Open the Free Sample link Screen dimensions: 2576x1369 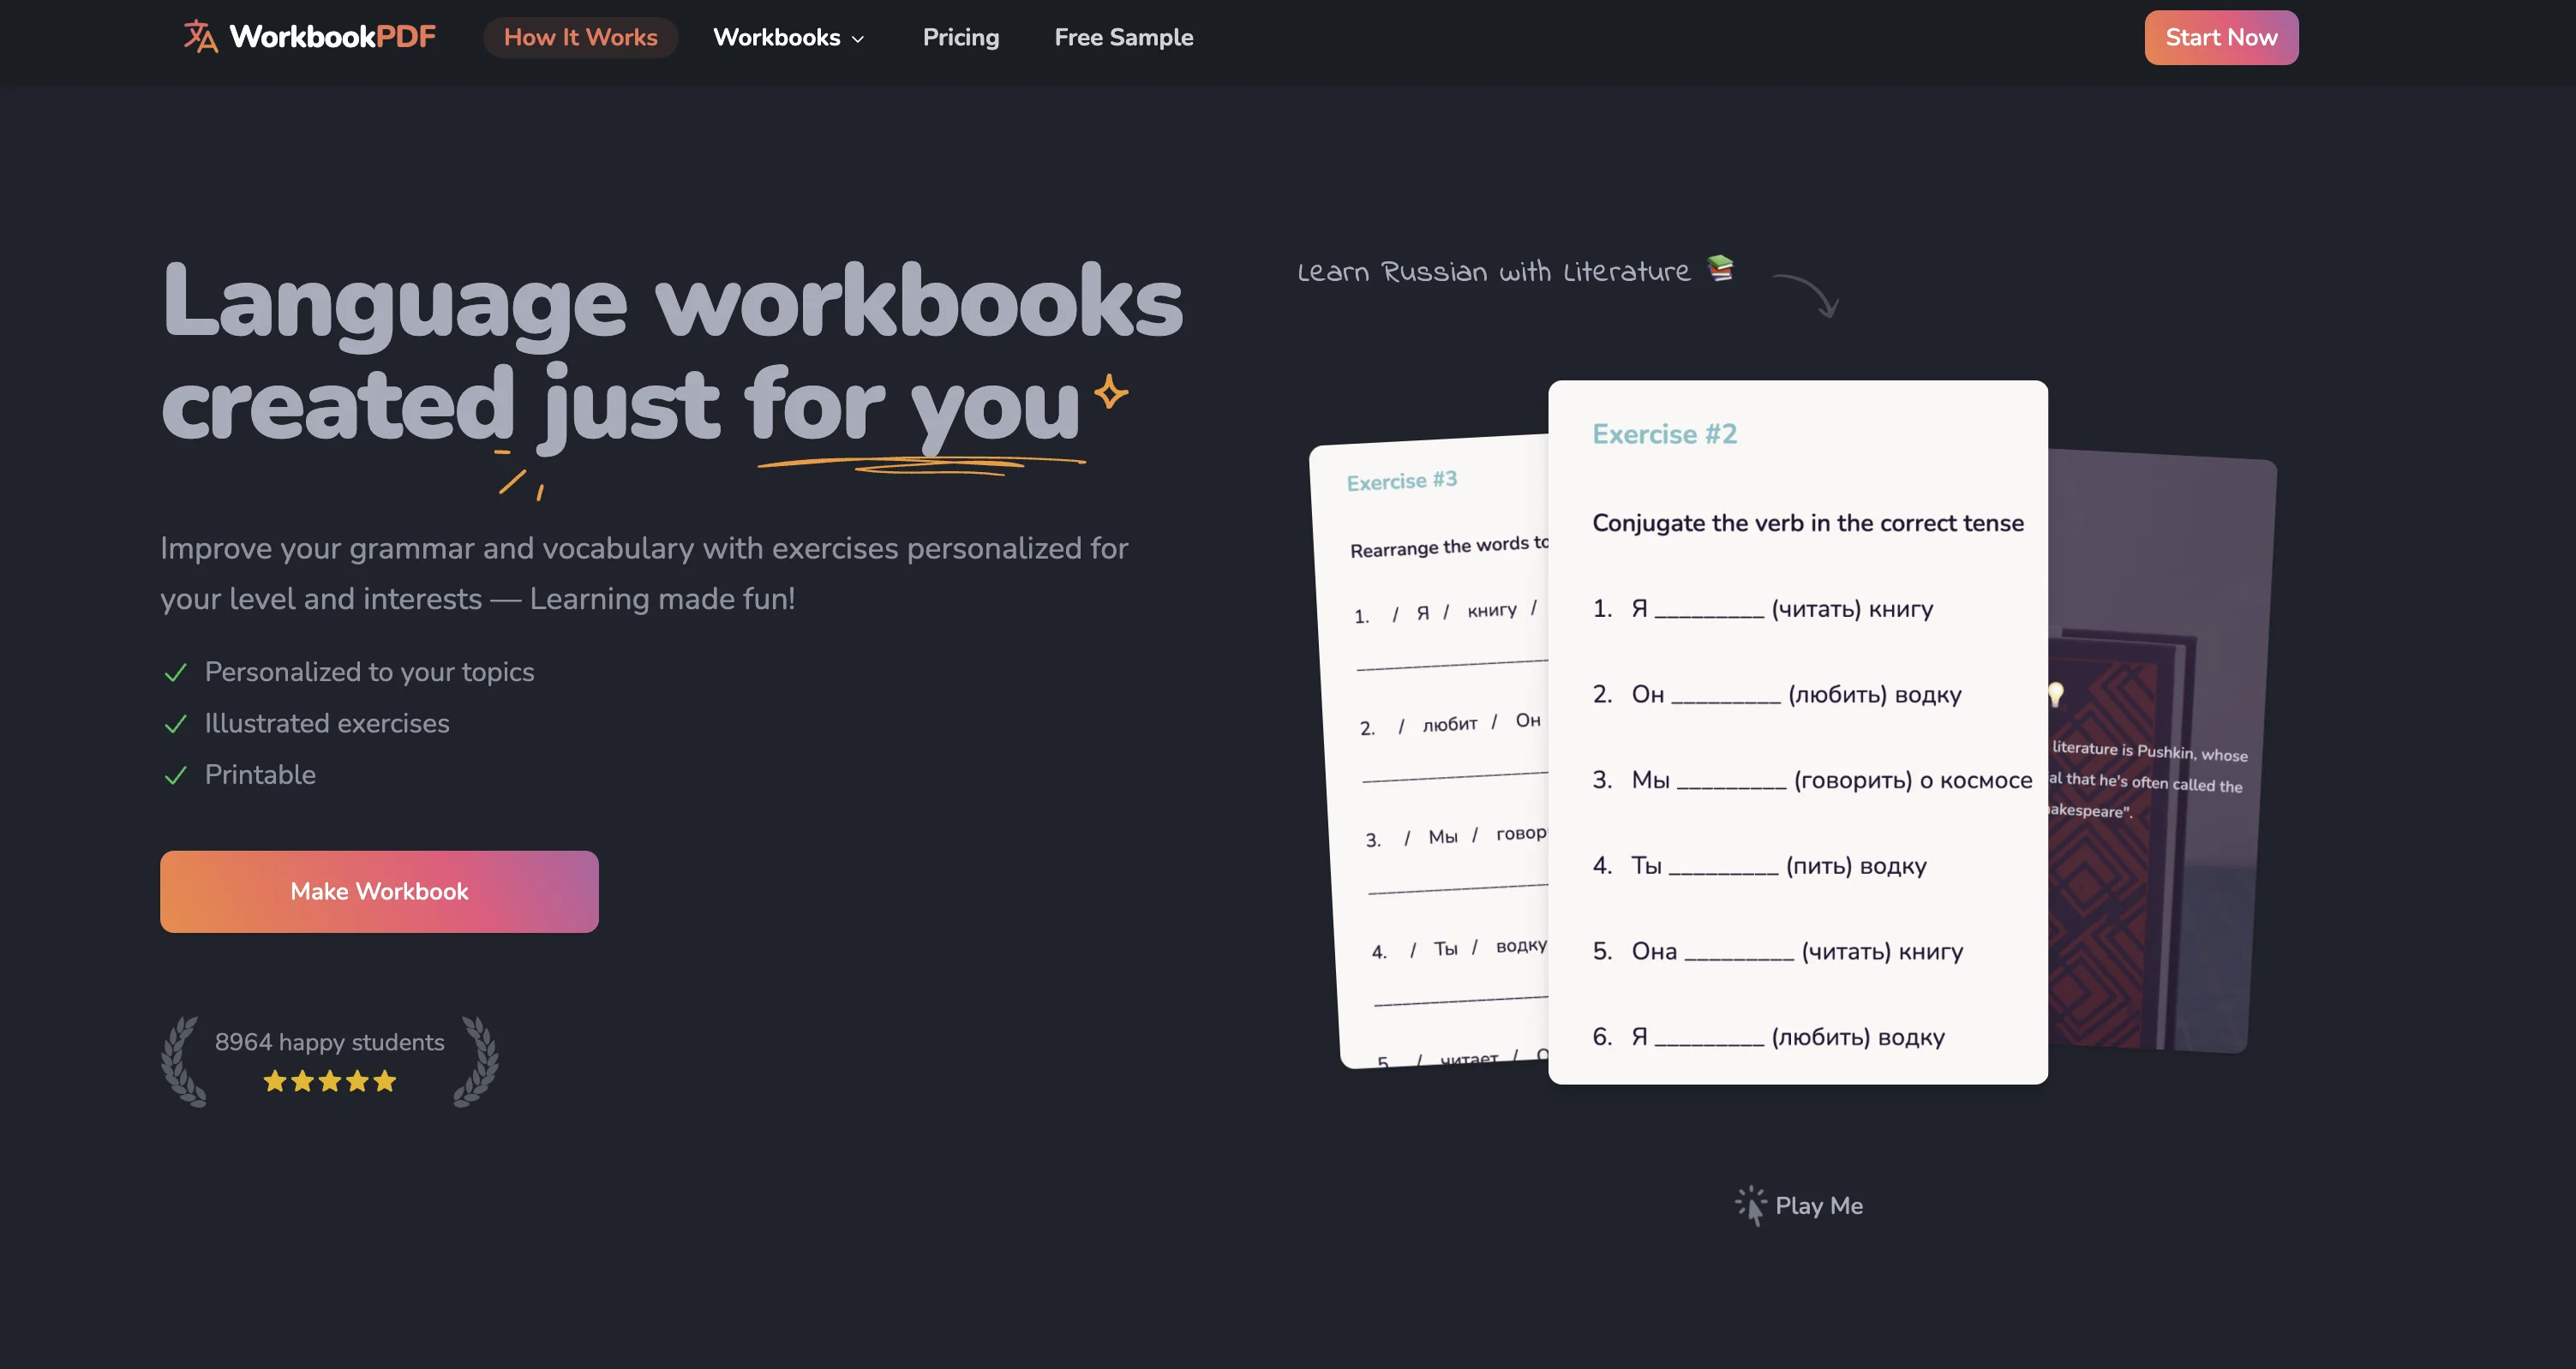pos(1123,37)
